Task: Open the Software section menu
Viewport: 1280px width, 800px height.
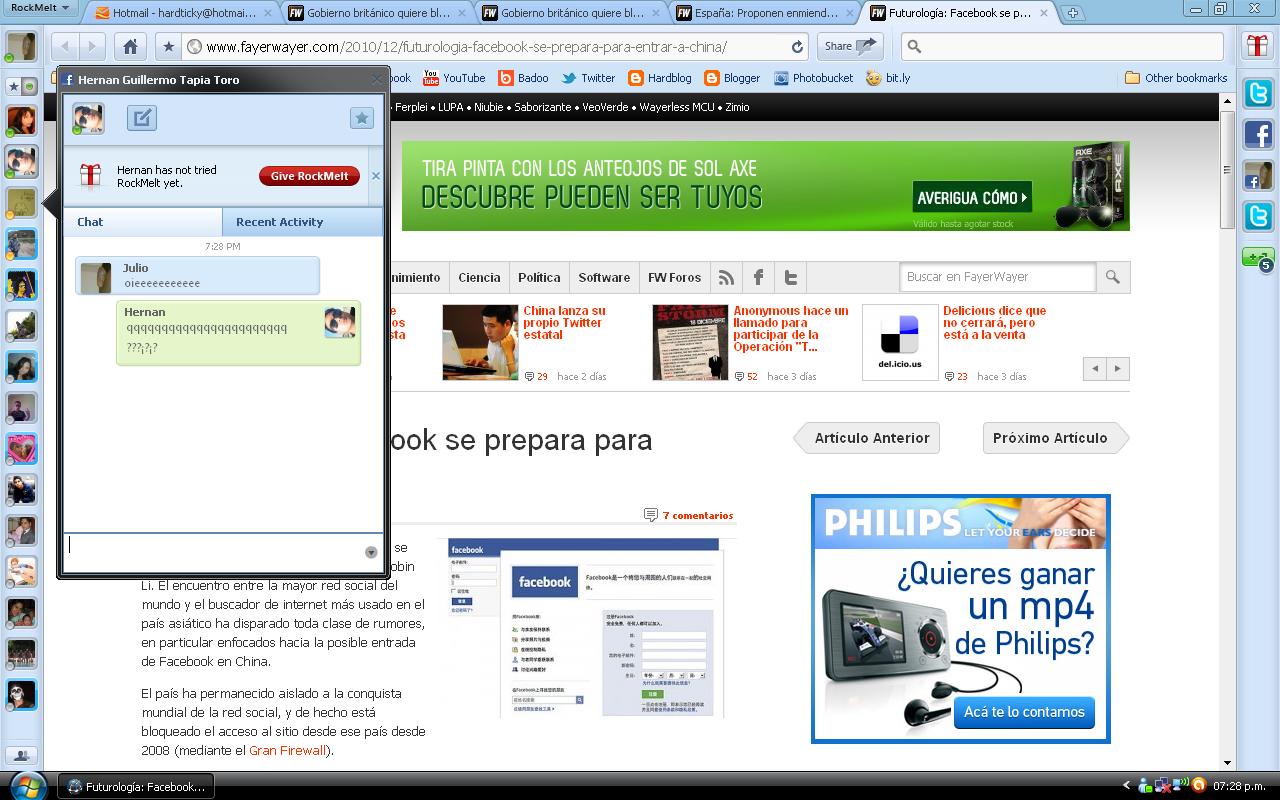Action: tap(604, 277)
